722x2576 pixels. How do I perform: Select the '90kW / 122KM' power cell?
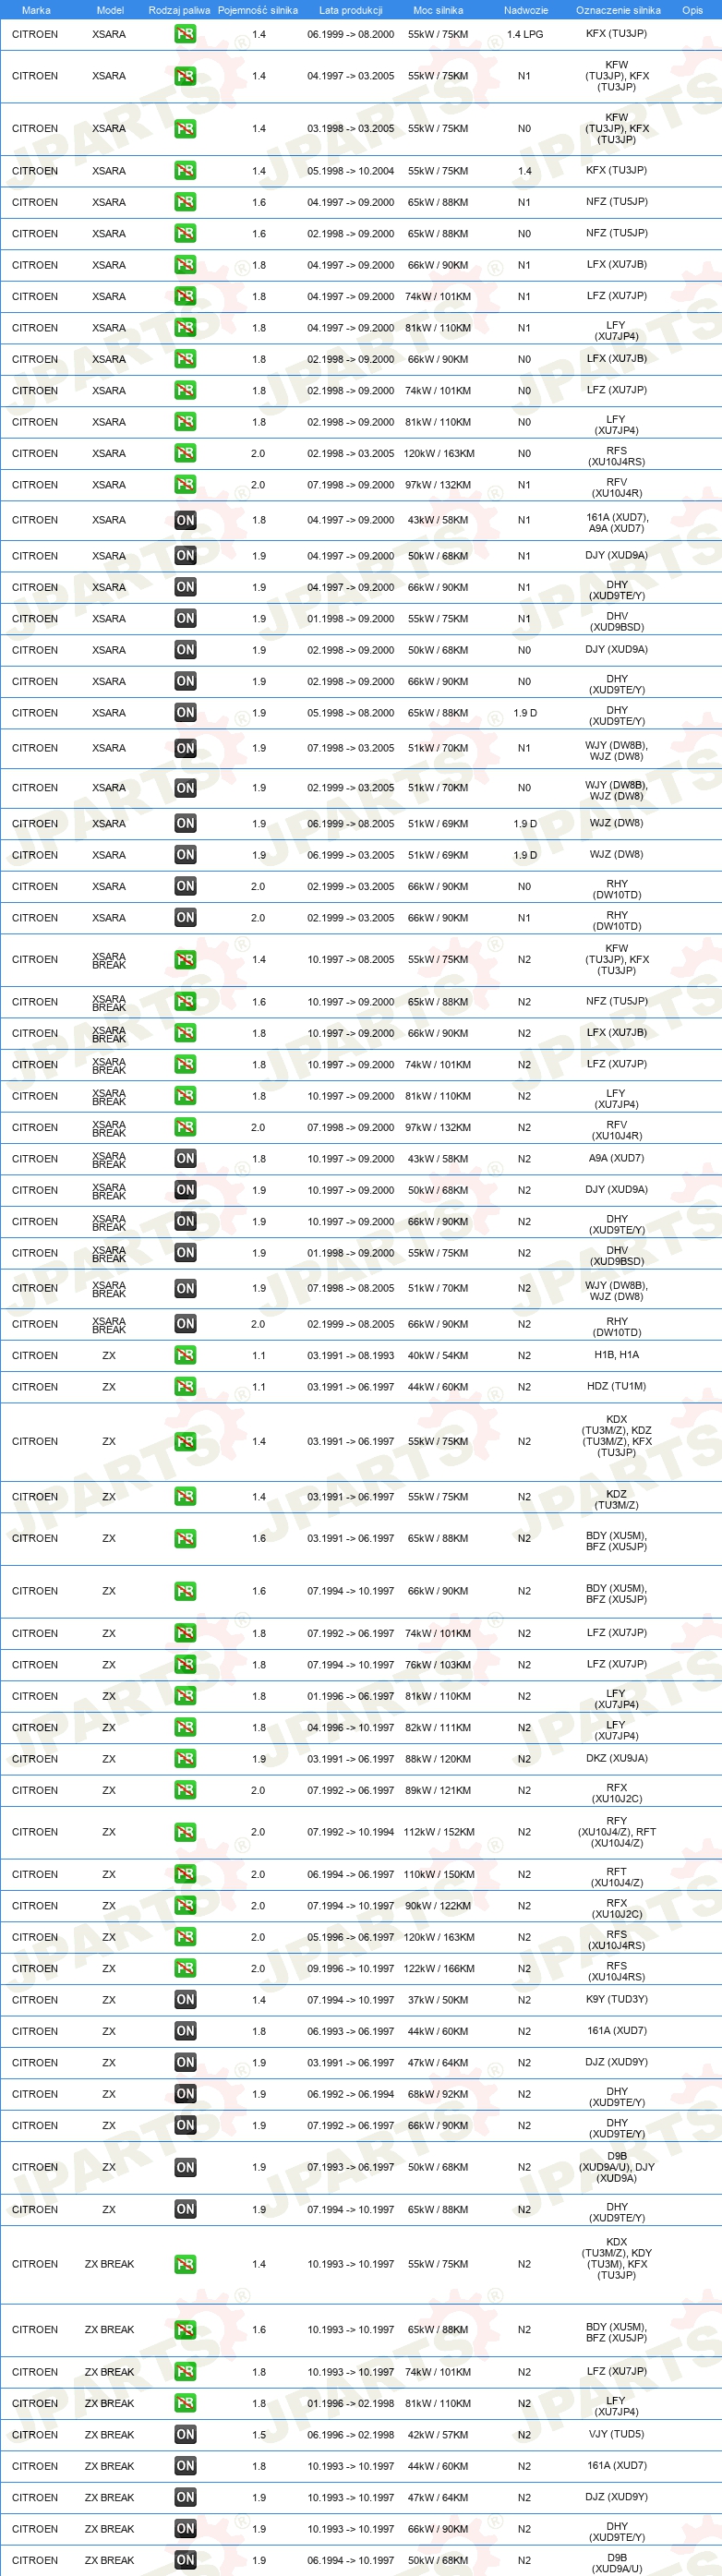(438, 1906)
